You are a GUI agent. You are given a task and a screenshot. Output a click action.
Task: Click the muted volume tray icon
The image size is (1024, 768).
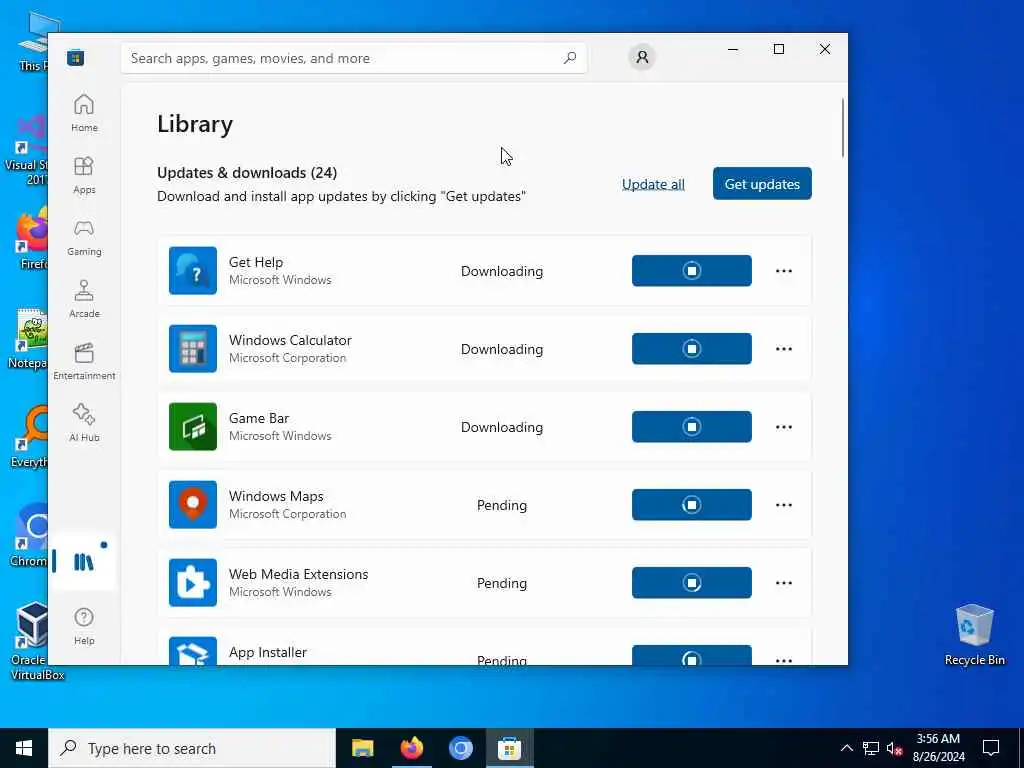click(x=895, y=748)
